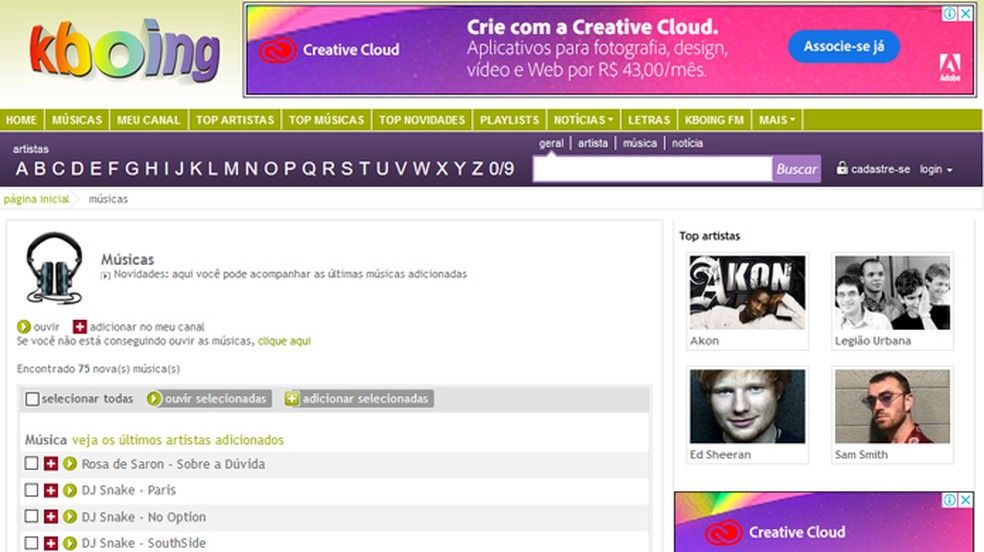The width and height of the screenshot is (984, 552).
Task: Click inside the search text field
Action: [x=652, y=169]
